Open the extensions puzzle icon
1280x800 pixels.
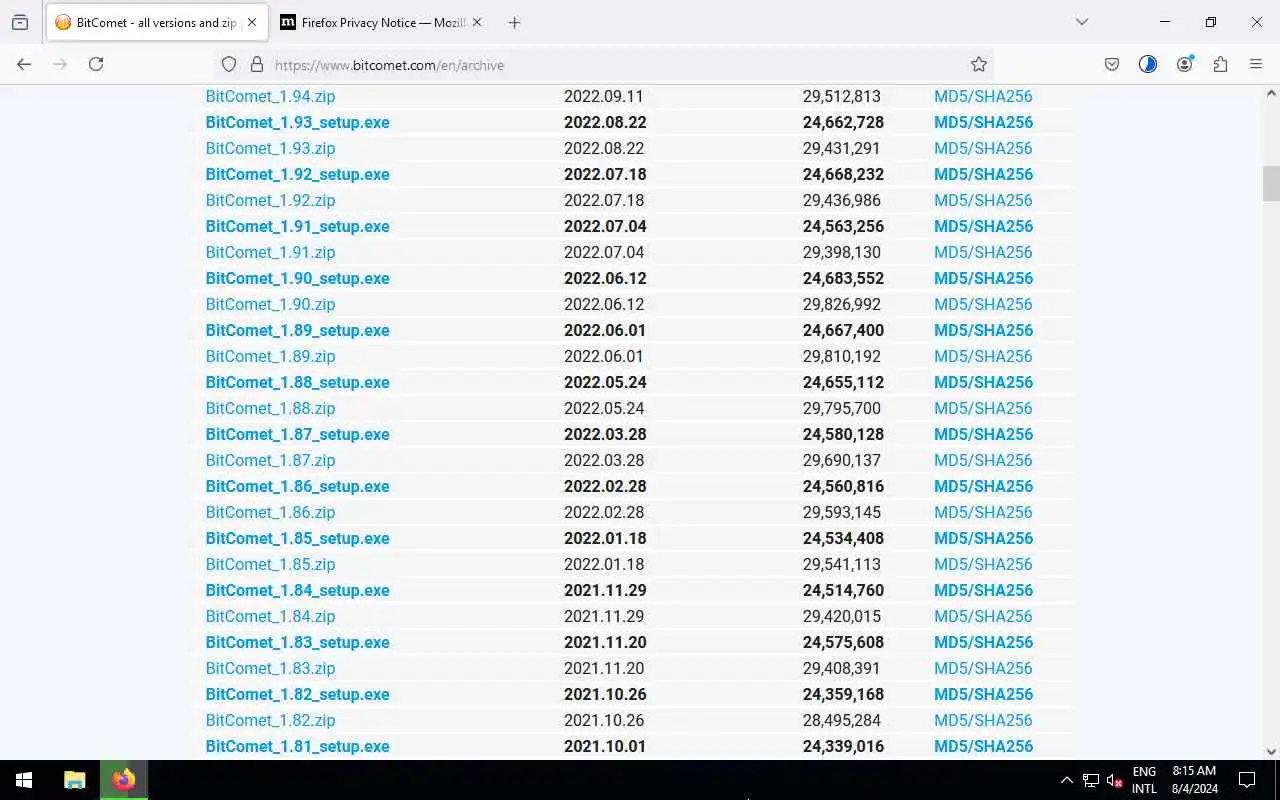[1220, 64]
